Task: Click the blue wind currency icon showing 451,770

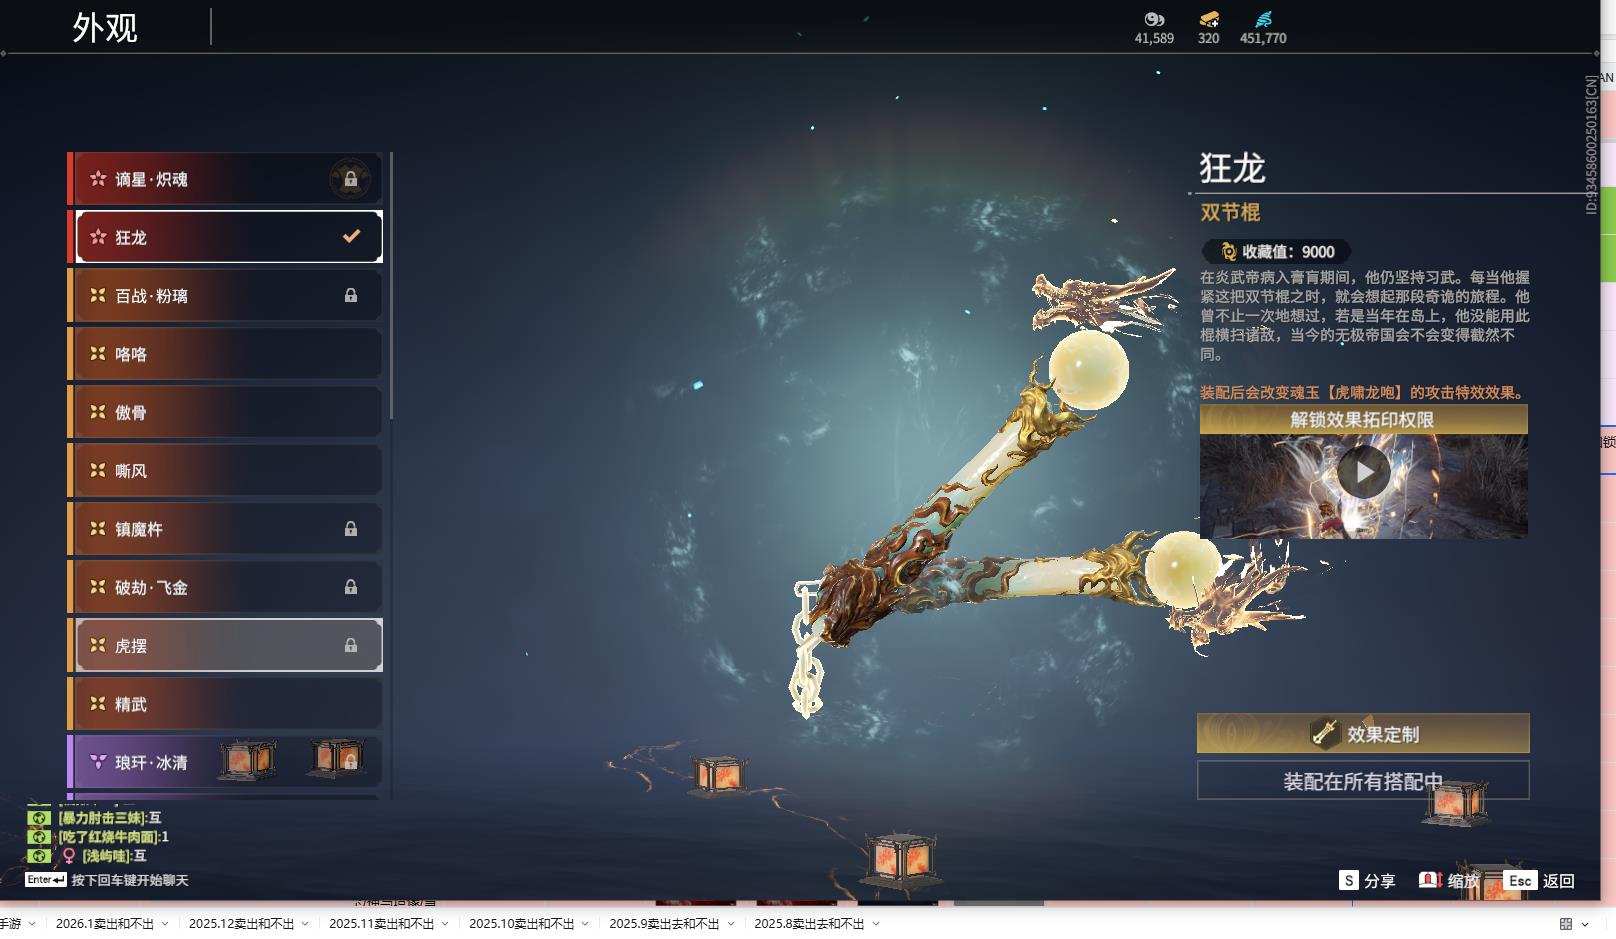Action: (1264, 18)
